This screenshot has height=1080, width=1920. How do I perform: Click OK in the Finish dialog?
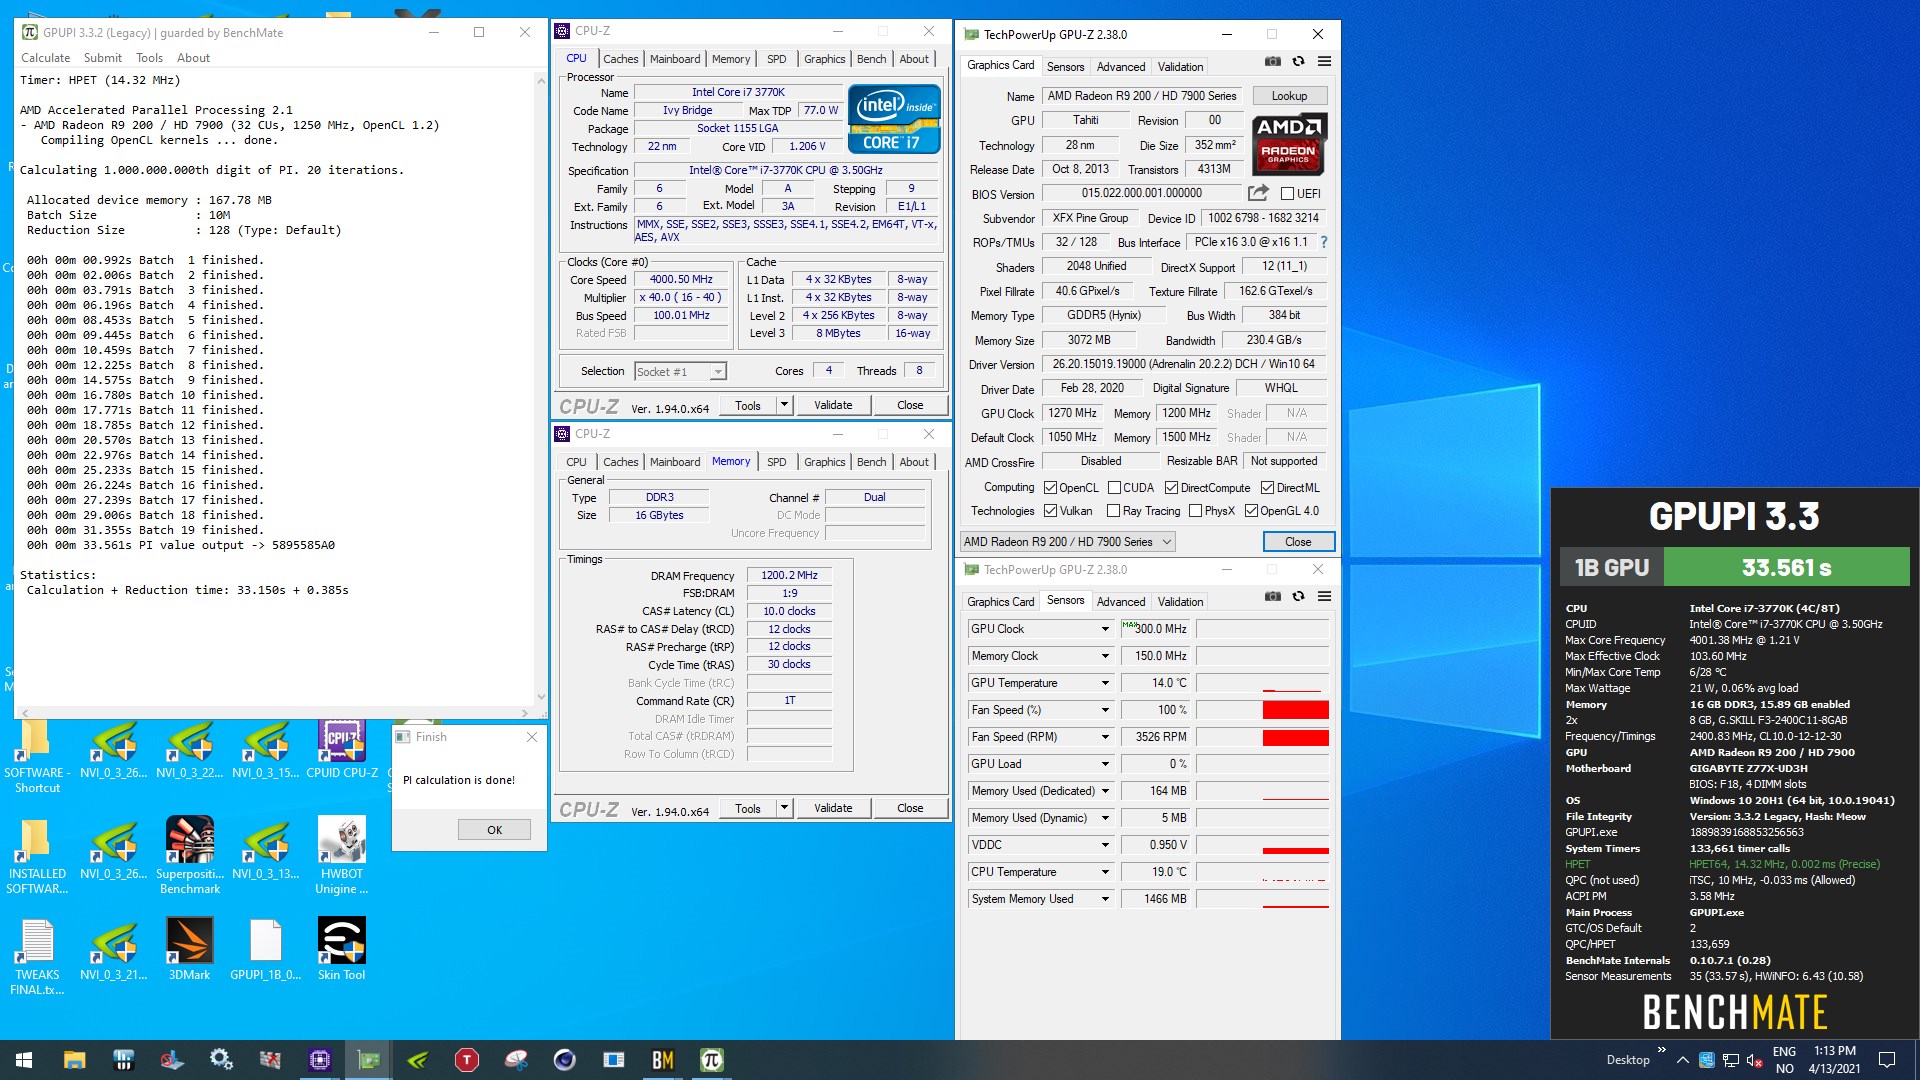[x=494, y=830]
